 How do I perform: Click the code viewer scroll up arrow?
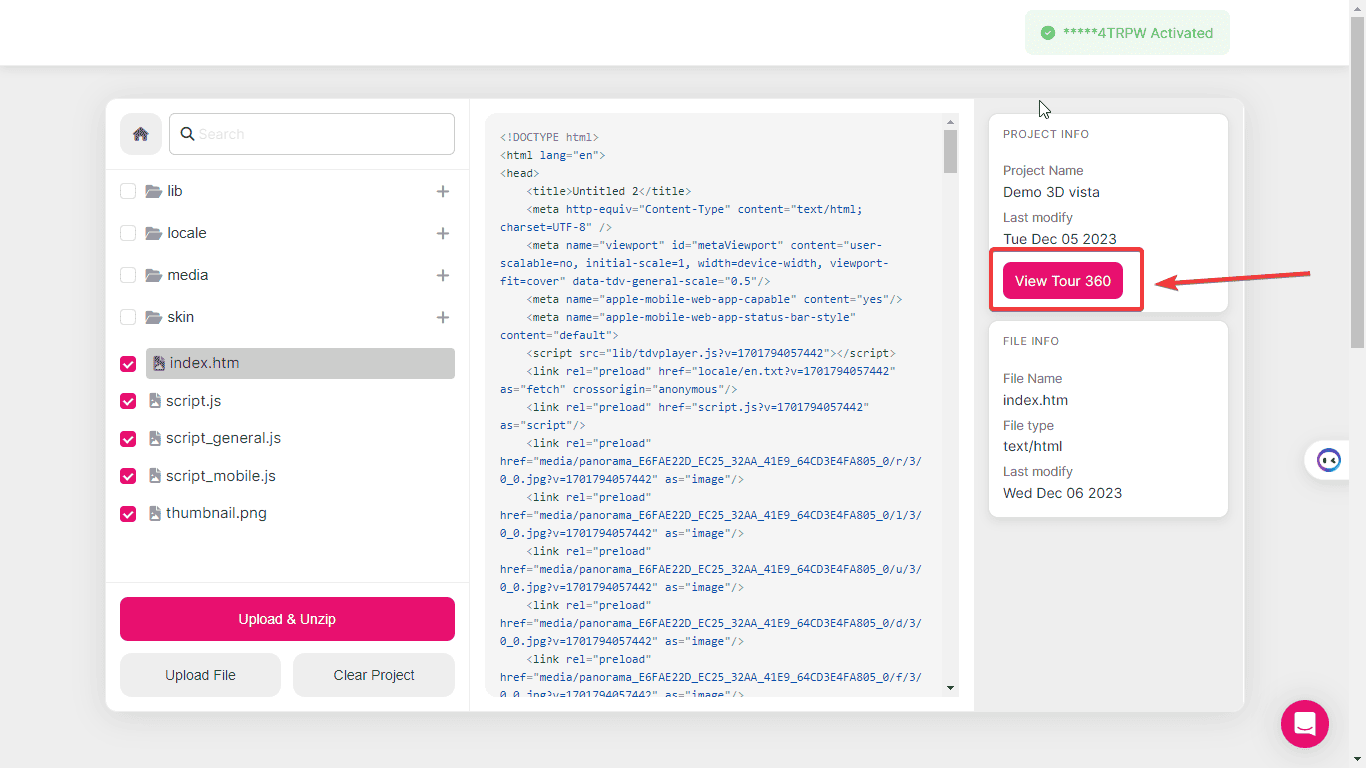pyautogui.click(x=950, y=121)
